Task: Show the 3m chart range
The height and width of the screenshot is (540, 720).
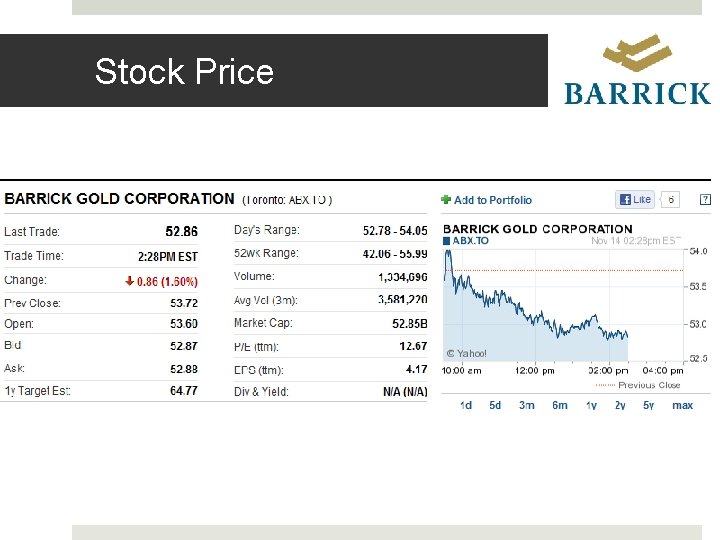Action: tap(527, 405)
